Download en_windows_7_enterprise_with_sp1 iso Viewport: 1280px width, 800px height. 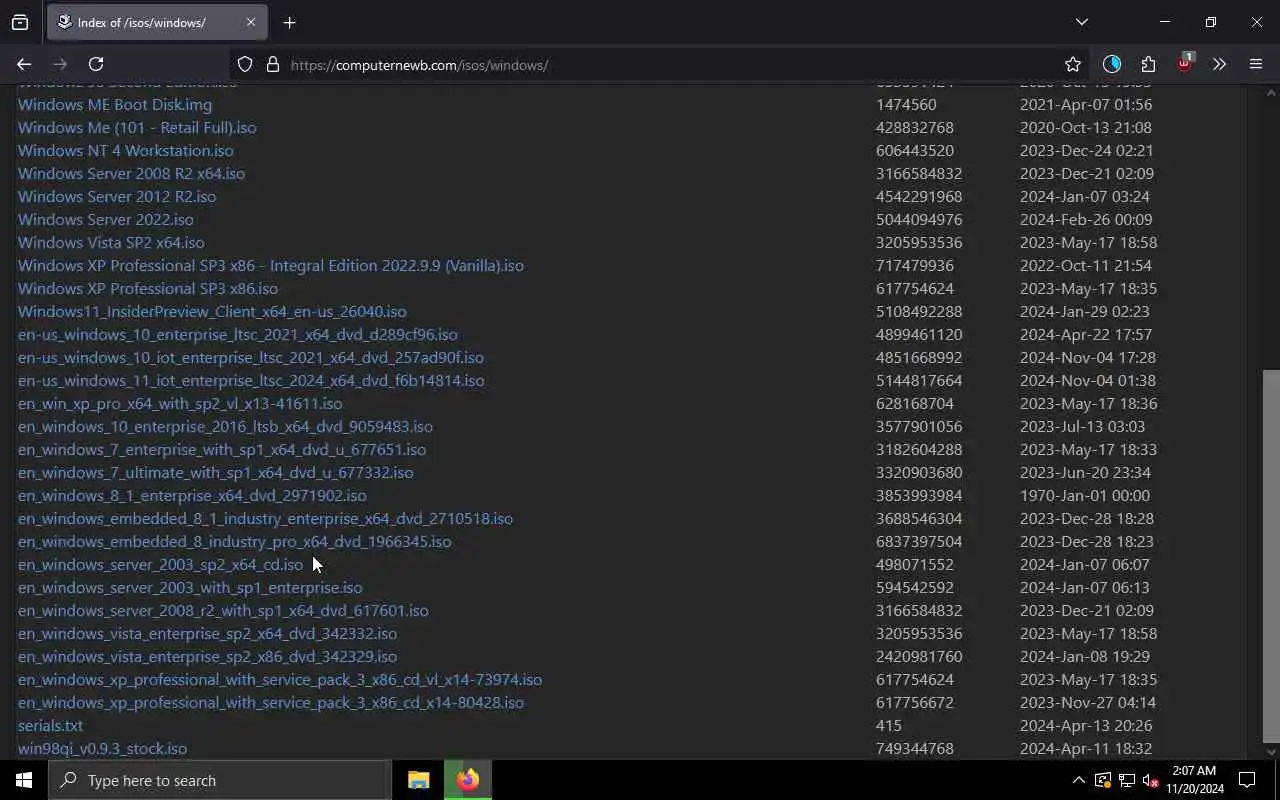pos(222,449)
